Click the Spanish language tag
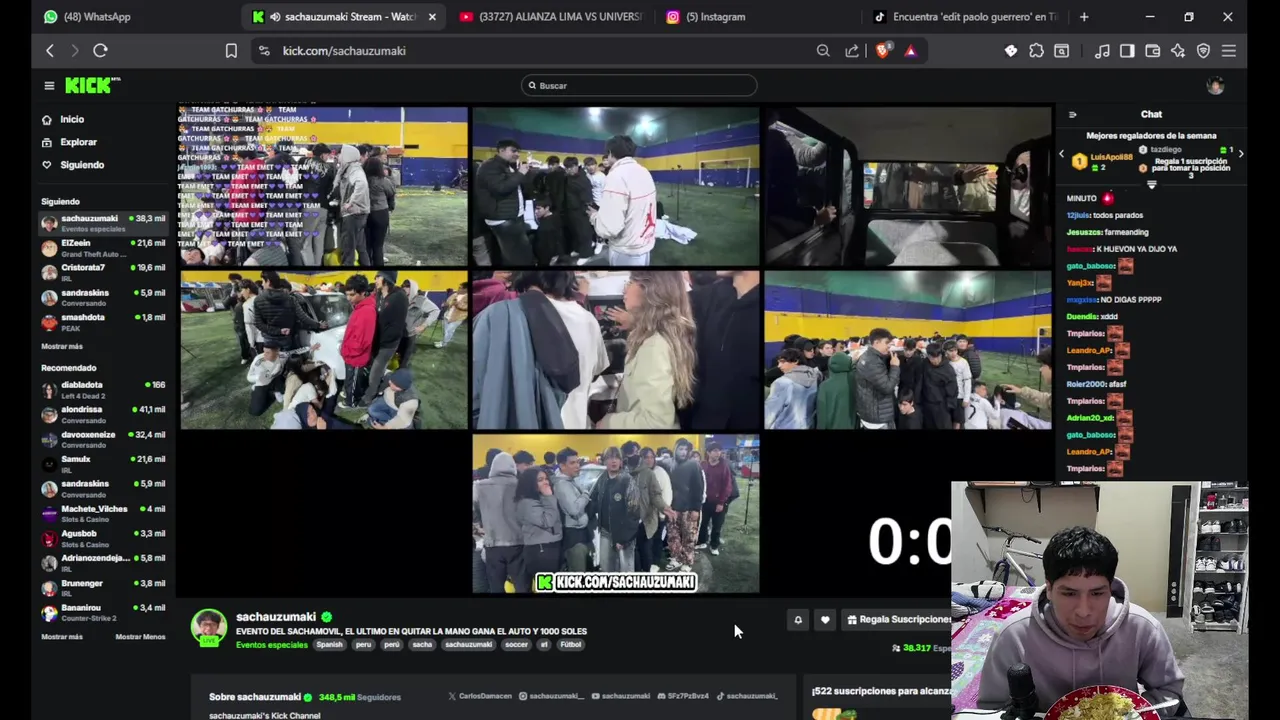 [x=329, y=645]
